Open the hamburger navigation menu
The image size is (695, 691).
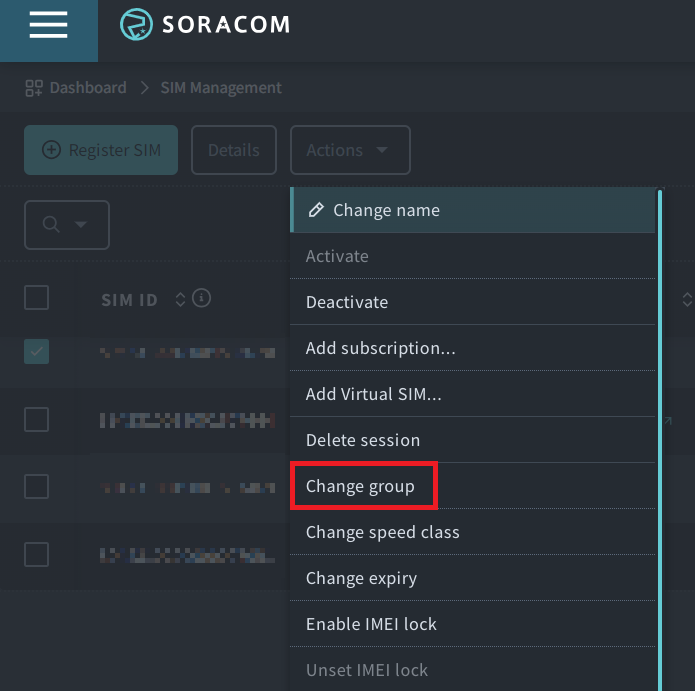(x=48, y=26)
